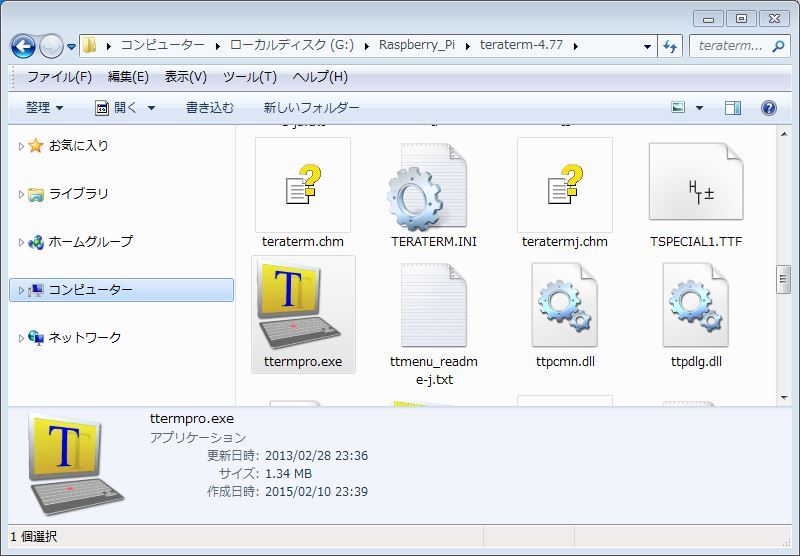The width and height of the screenshot is (800, 556).
Task: Expand the breadcrumb arrow after teraterm-4.77
Action: tap(576, 46)
